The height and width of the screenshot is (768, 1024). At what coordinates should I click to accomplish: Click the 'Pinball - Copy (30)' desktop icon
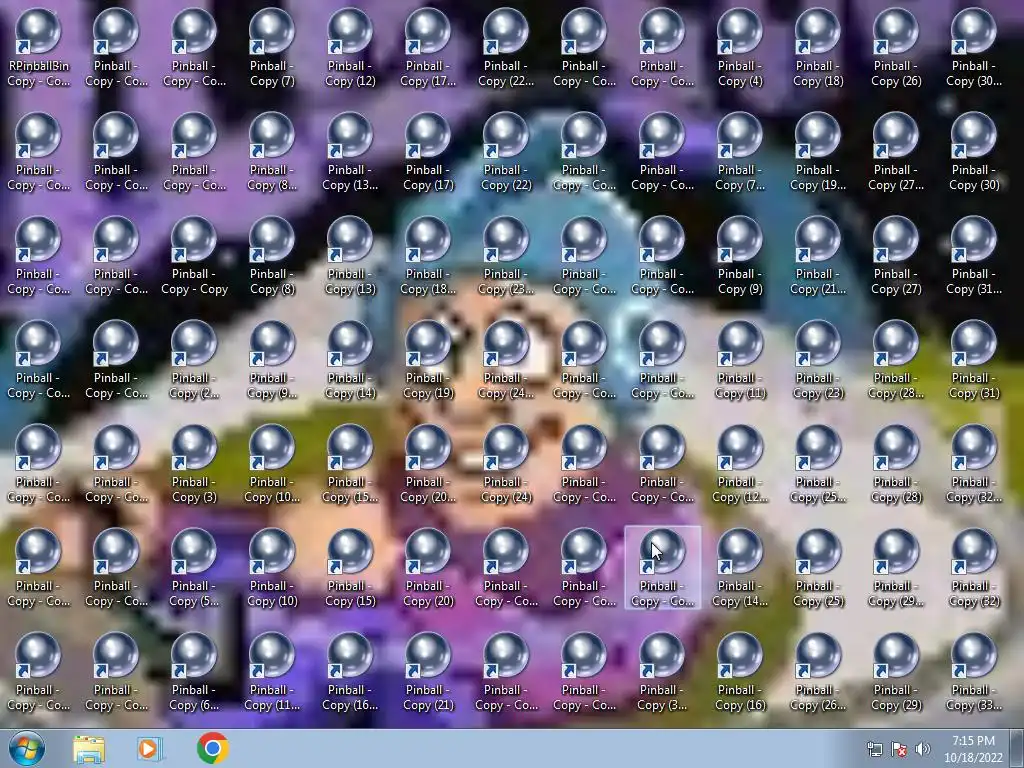click(x=974, y=152)
